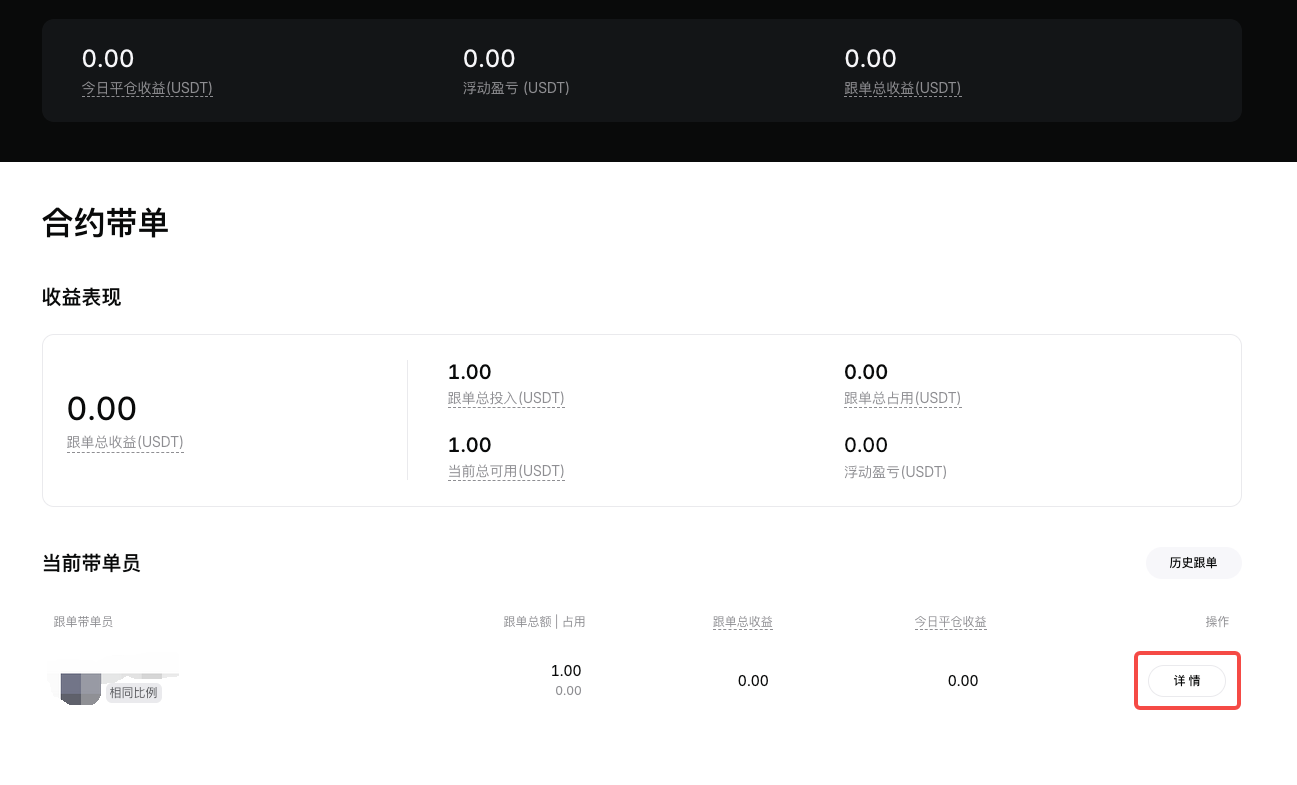
Task: Click the 跟单总收益 column header
Action: pos(742,622)
